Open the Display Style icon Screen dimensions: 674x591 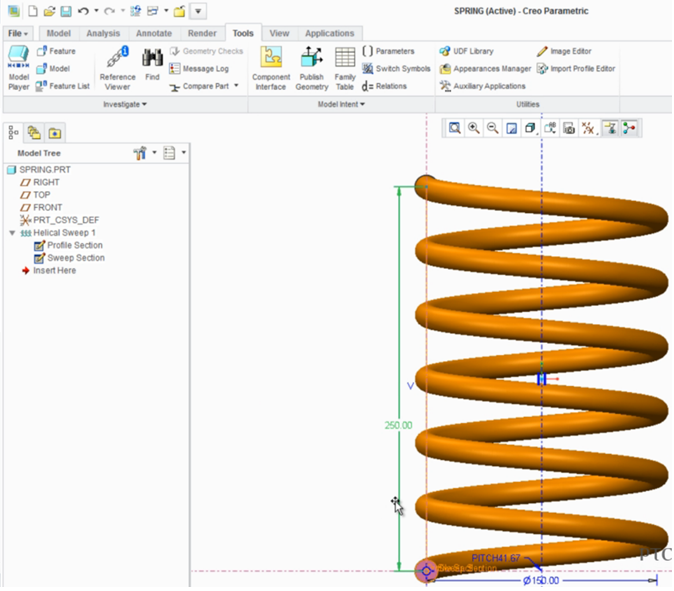[530, 128]
